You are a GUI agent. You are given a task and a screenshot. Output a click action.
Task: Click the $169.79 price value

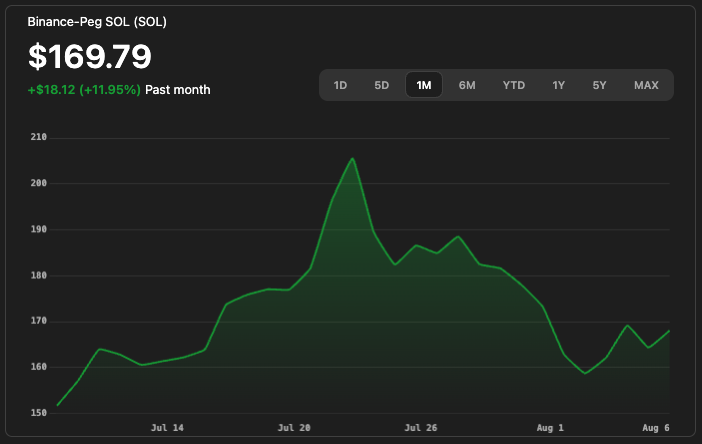pyautogui.click(x=90, y=56)
